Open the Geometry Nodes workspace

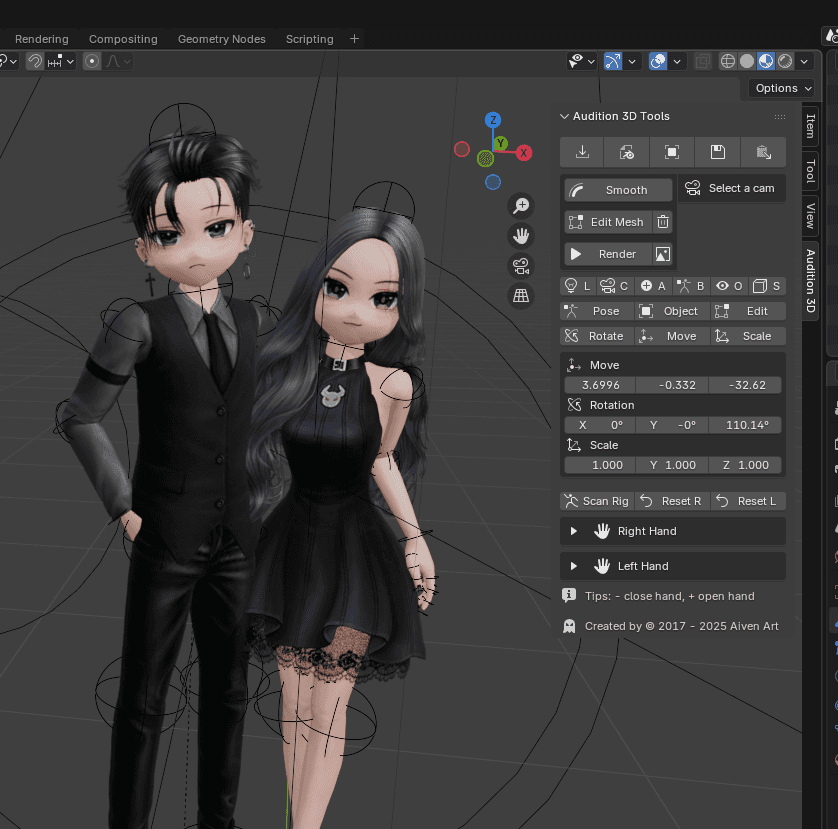click(x=221, y=39)
